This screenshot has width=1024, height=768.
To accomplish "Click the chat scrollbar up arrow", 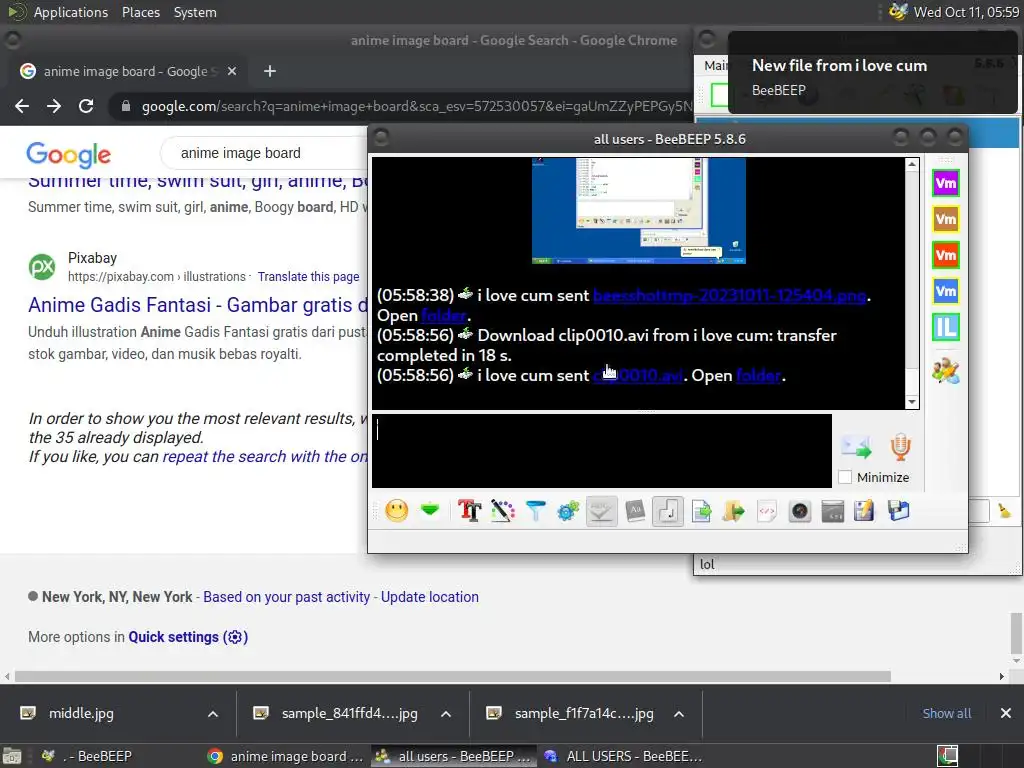I will point(912,165).
